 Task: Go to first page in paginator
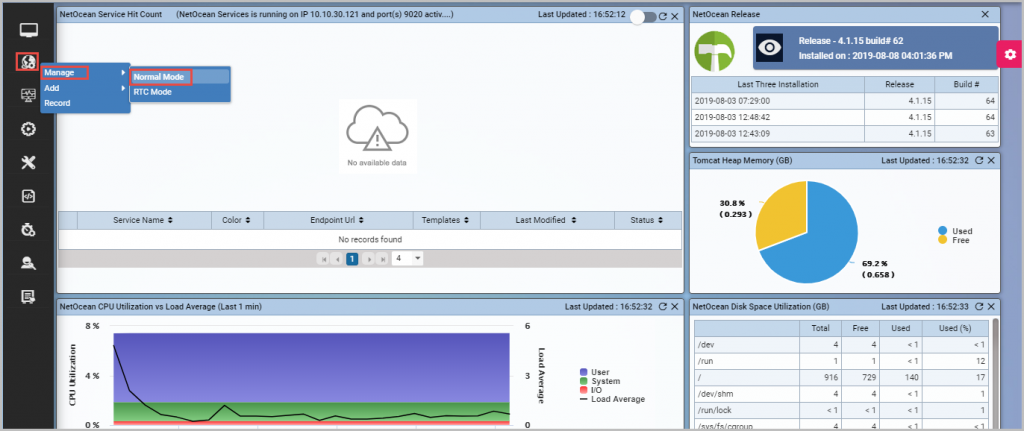(323, 259)
